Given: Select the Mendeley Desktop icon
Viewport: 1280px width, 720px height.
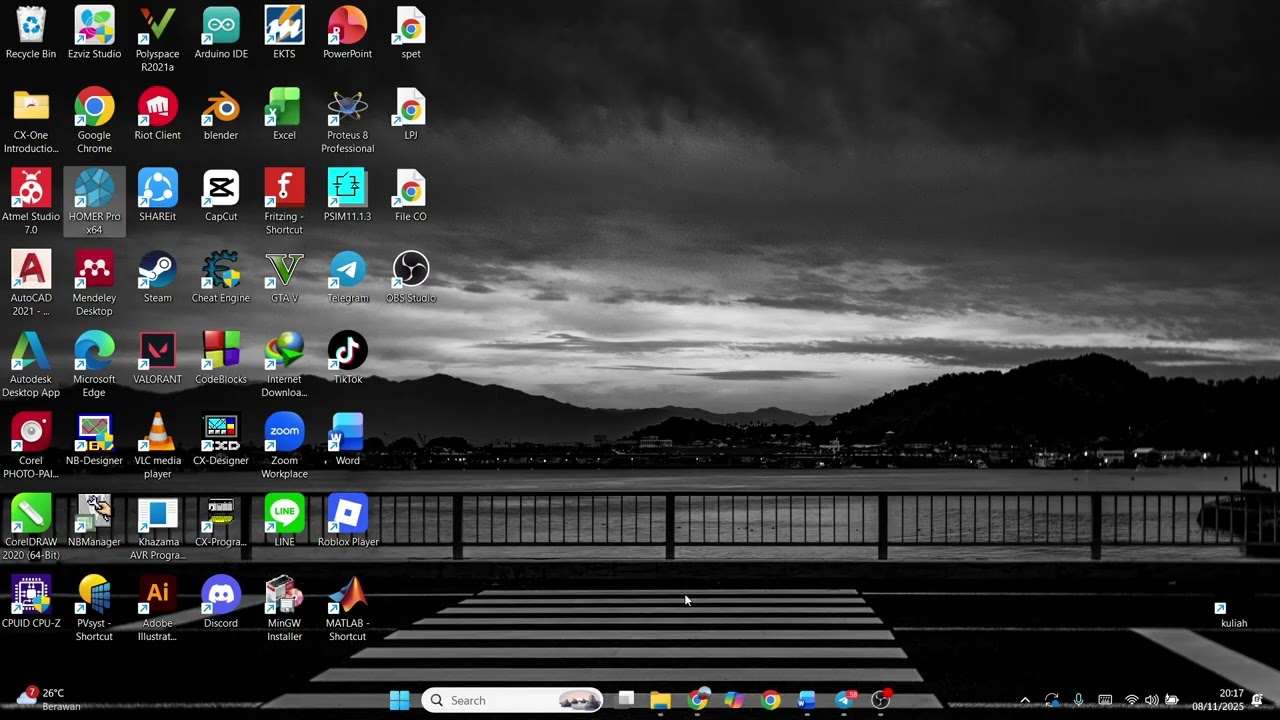Looking at the screenshot, I should (94, 283).
